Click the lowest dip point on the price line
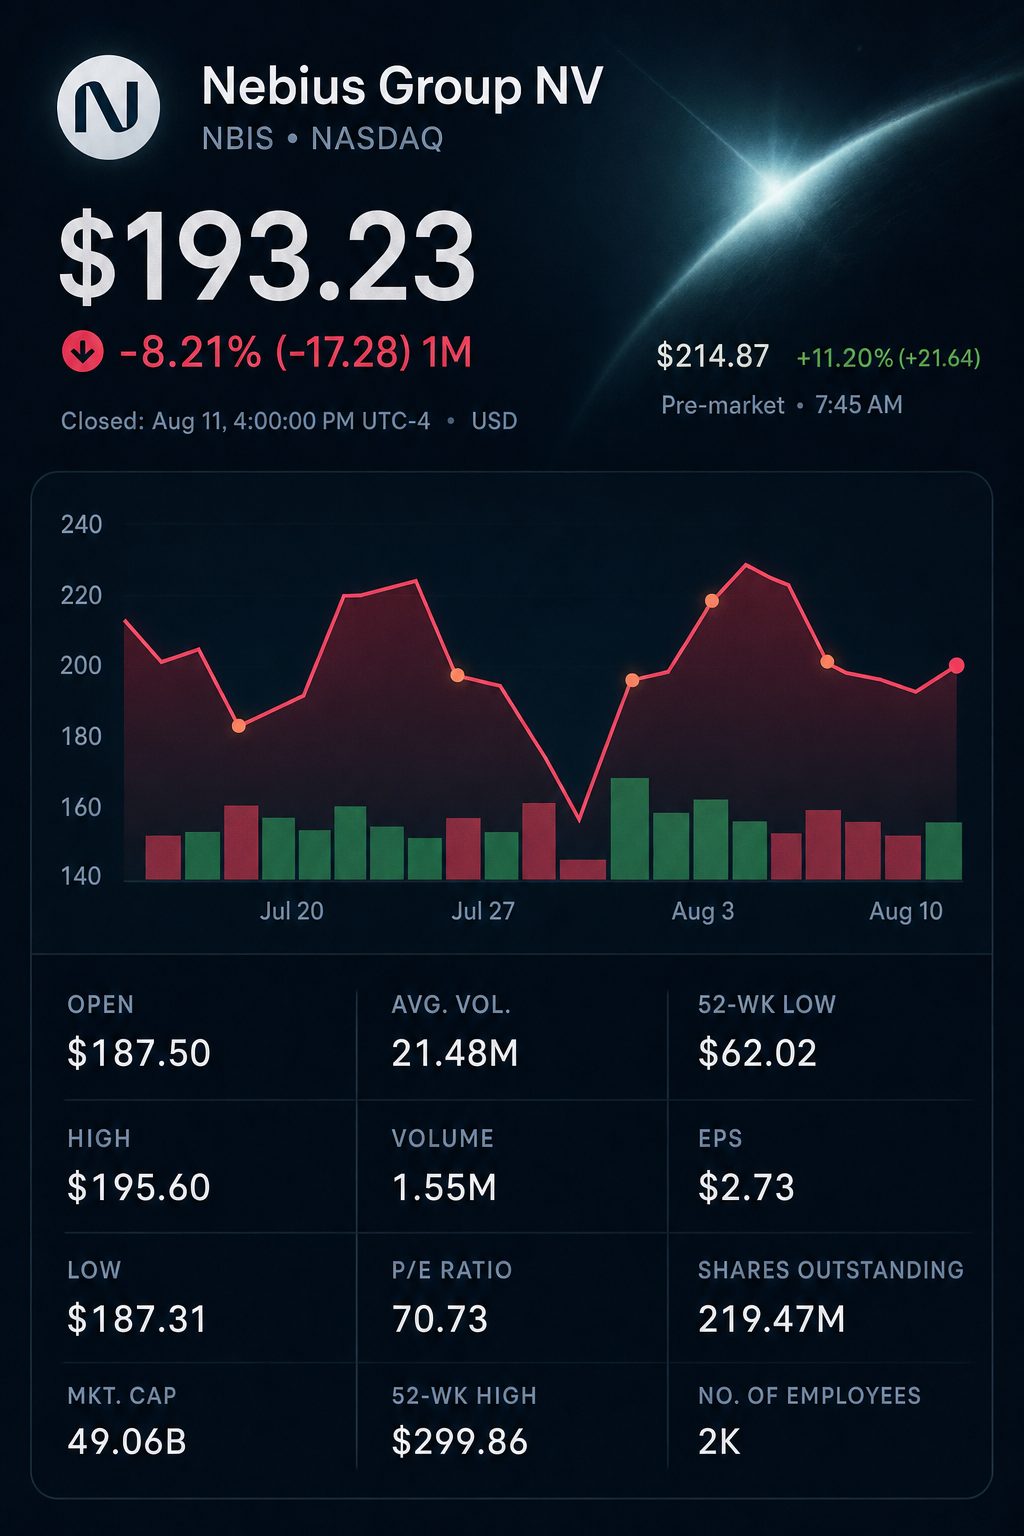The width and height of the screenshot is (1024, 1536). (x=579, y=820)
